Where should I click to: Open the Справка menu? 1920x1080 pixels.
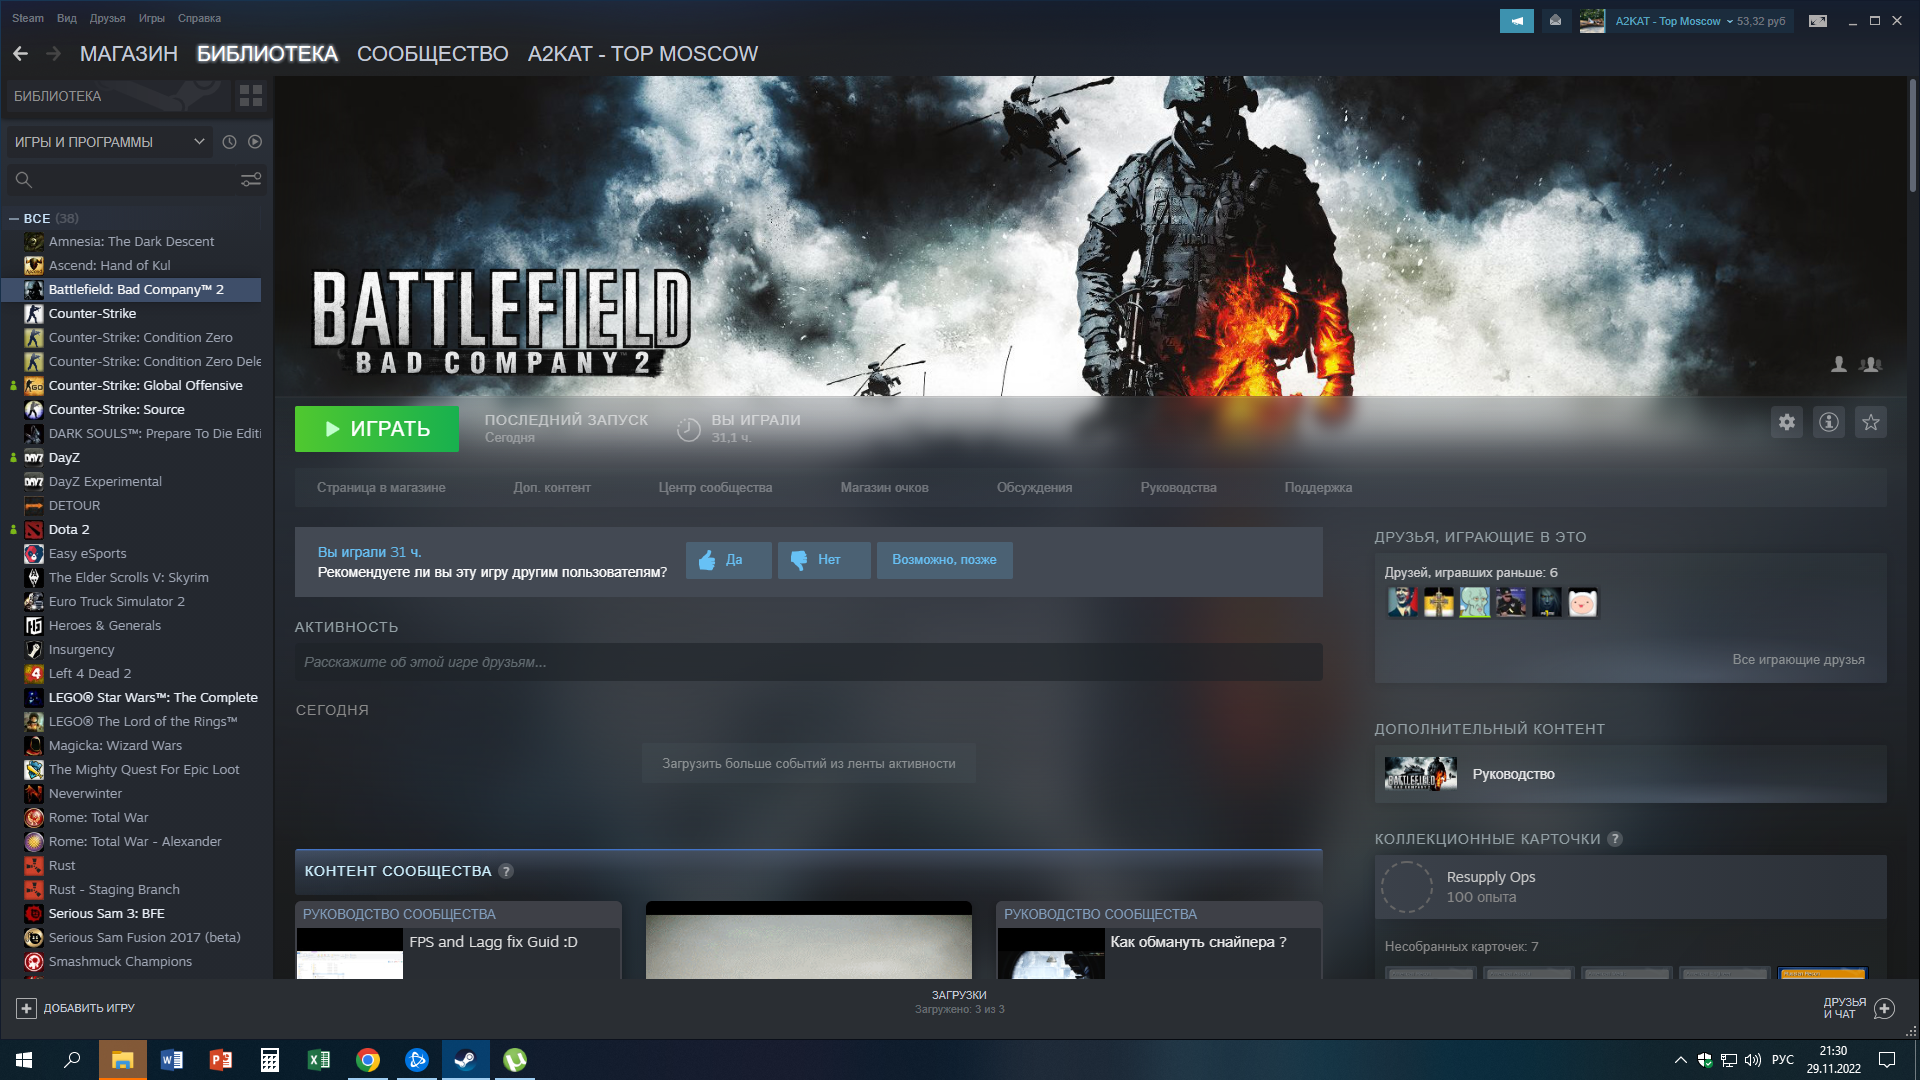click(199, 18)
